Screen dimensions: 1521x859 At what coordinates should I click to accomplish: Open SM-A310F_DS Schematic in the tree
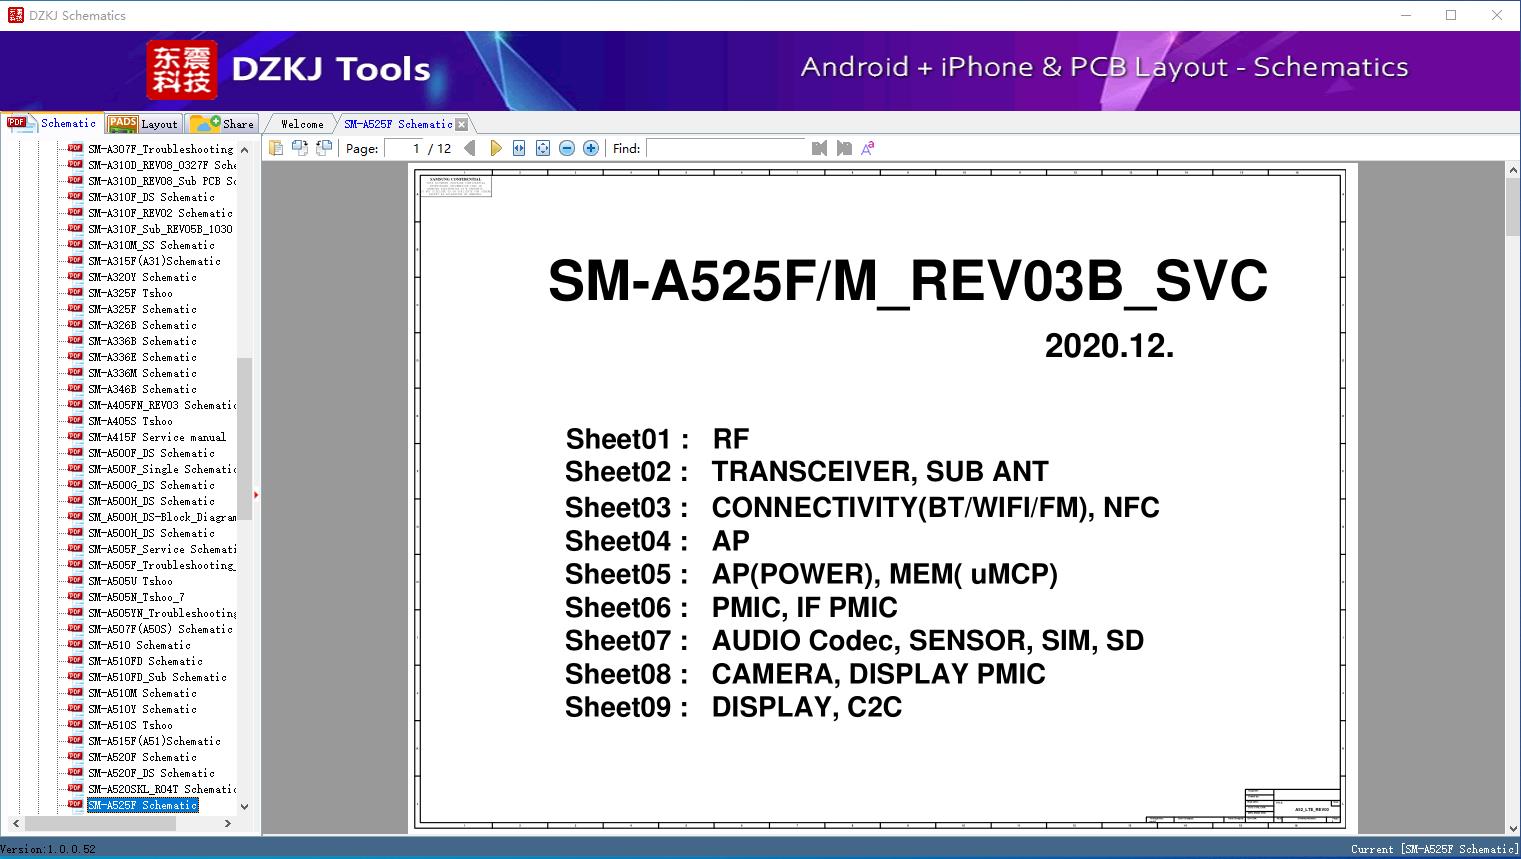coord(151,197)
